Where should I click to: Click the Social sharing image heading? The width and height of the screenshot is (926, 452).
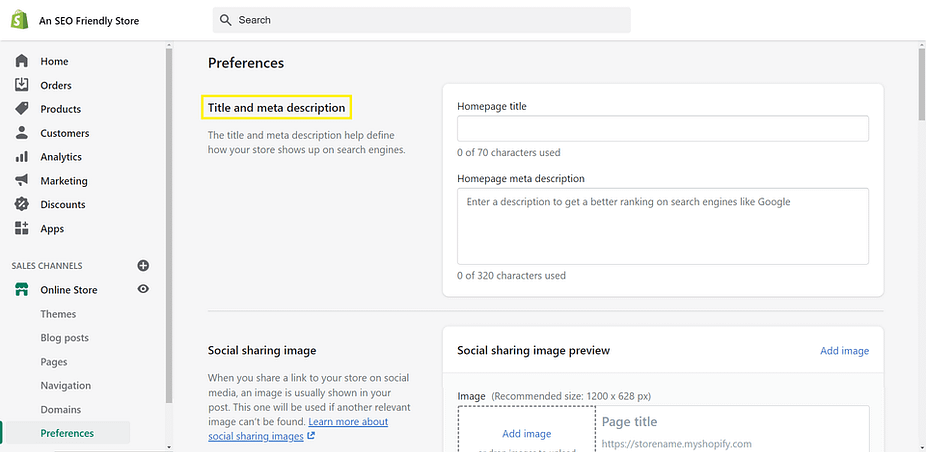[262, 350]
